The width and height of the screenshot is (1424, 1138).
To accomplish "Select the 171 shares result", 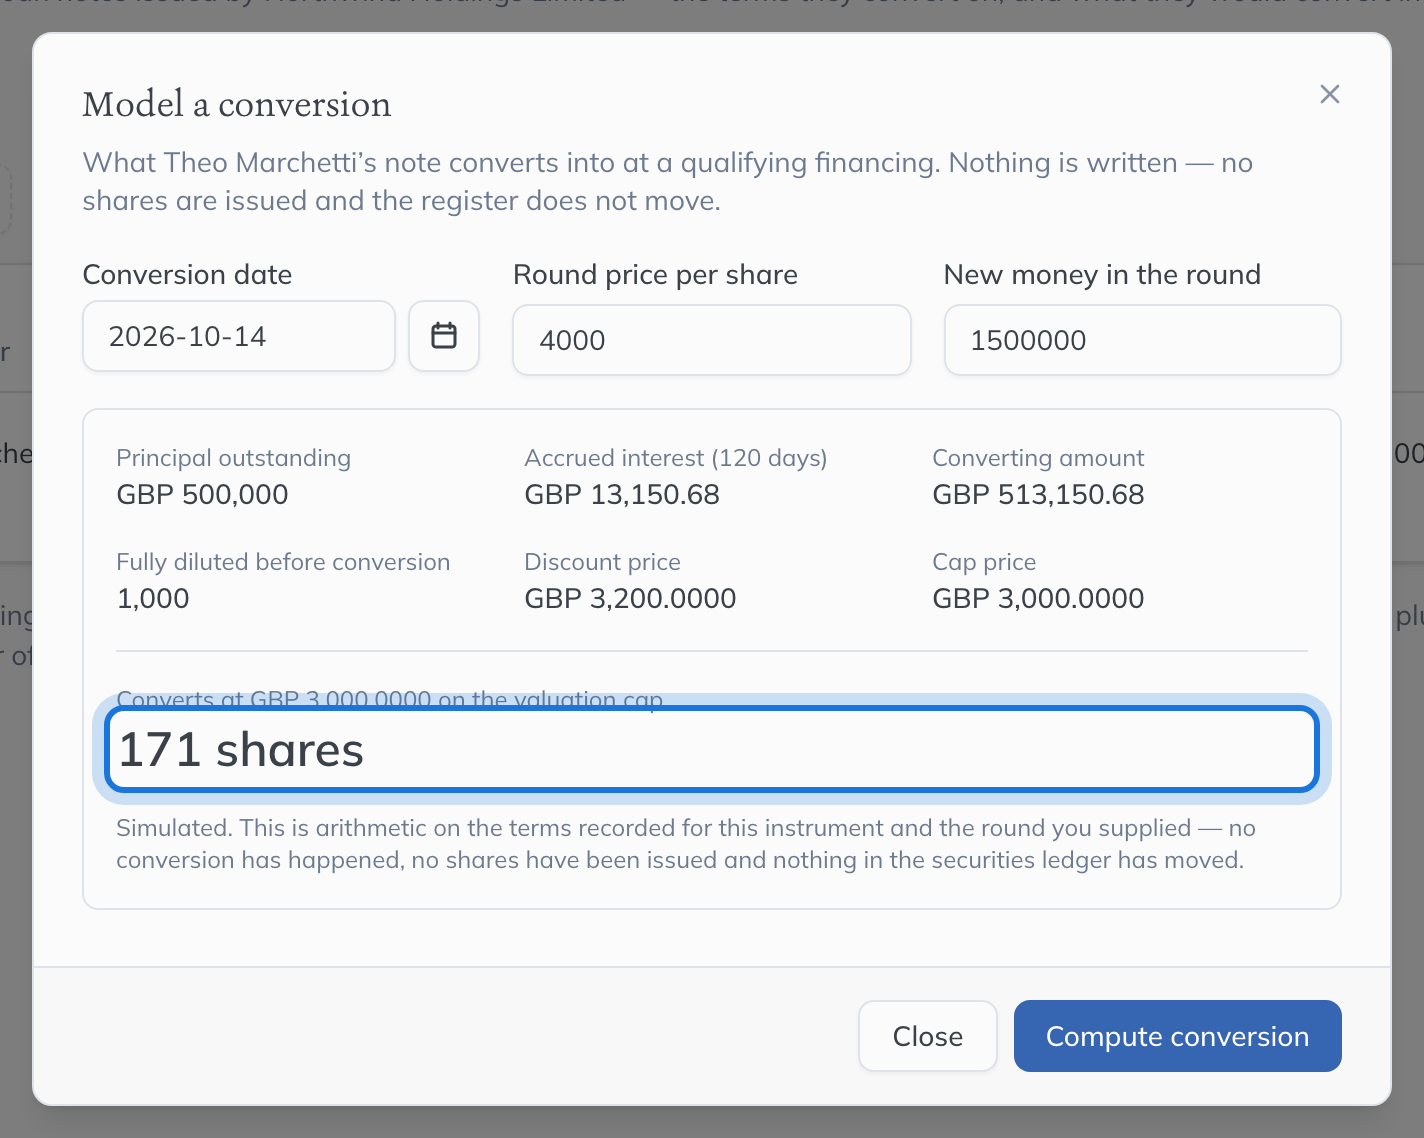I will [711, 749].
